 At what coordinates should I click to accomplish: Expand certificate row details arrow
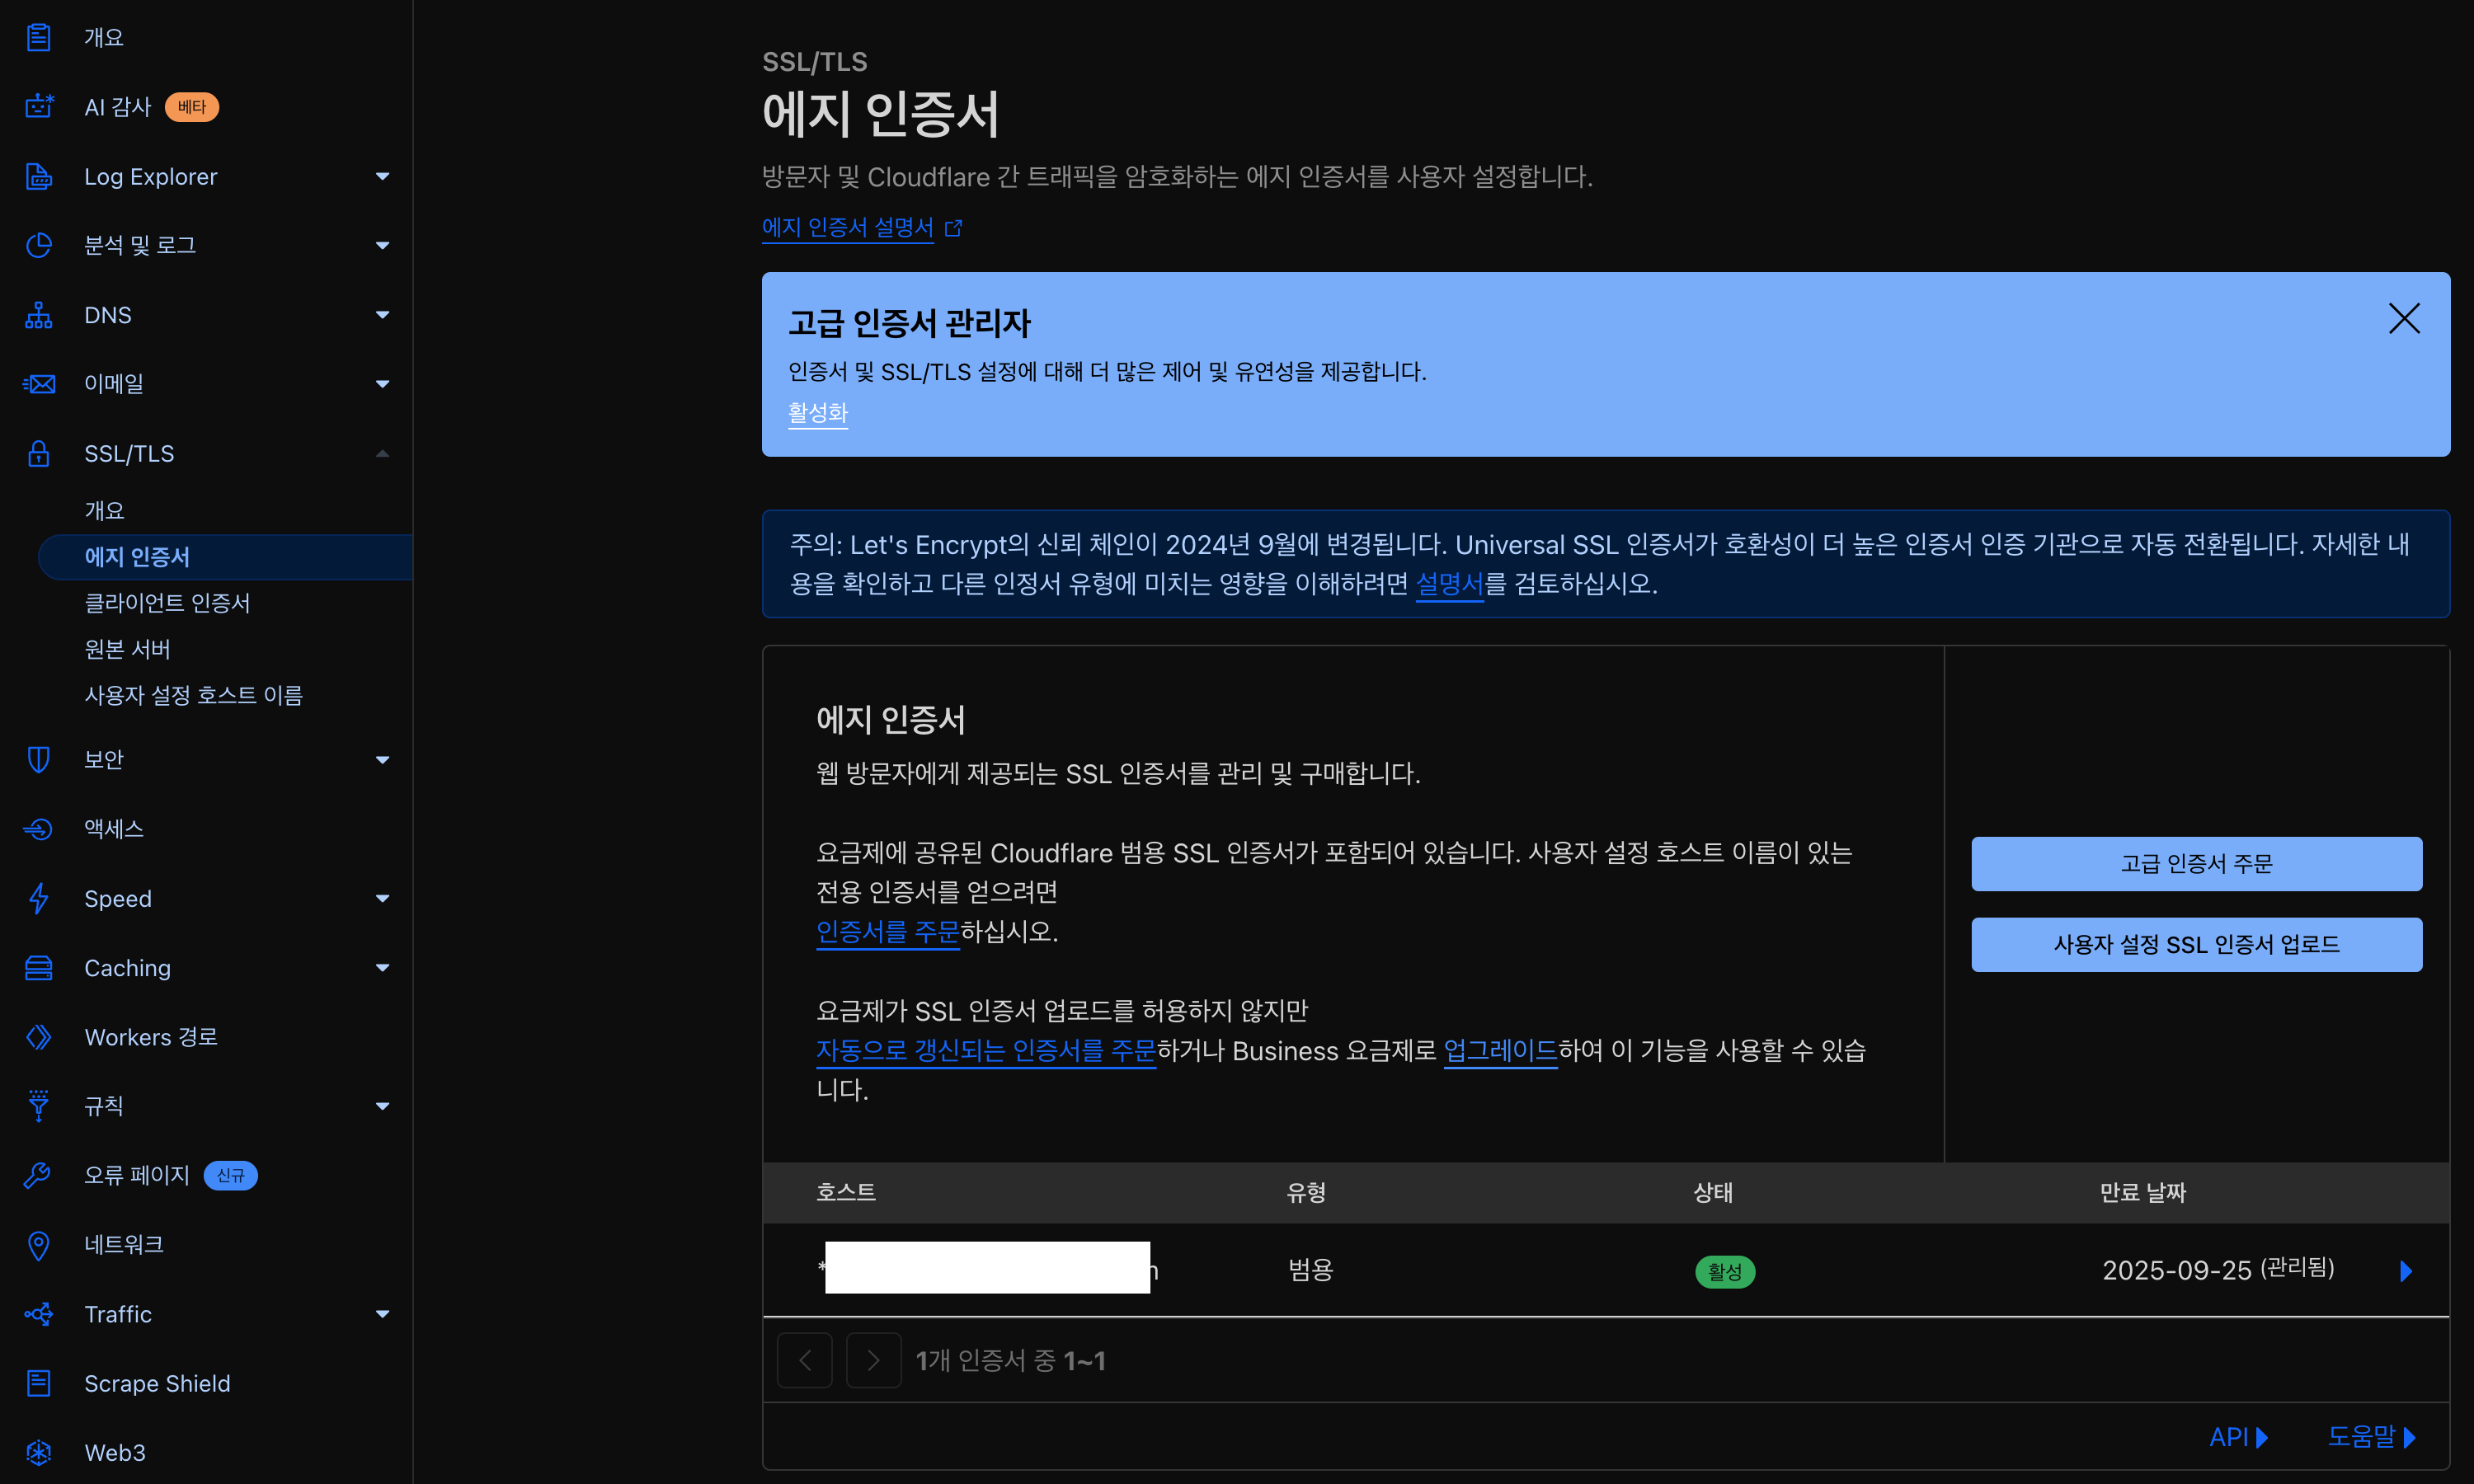coord(2406,1271)
